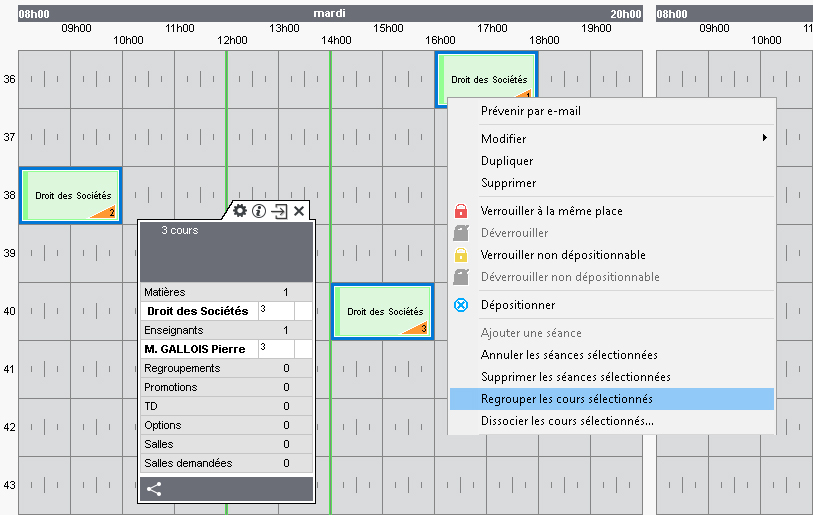Click the 12h00 time label in mardi header
813x516 pixels.
tap(232, 40)
